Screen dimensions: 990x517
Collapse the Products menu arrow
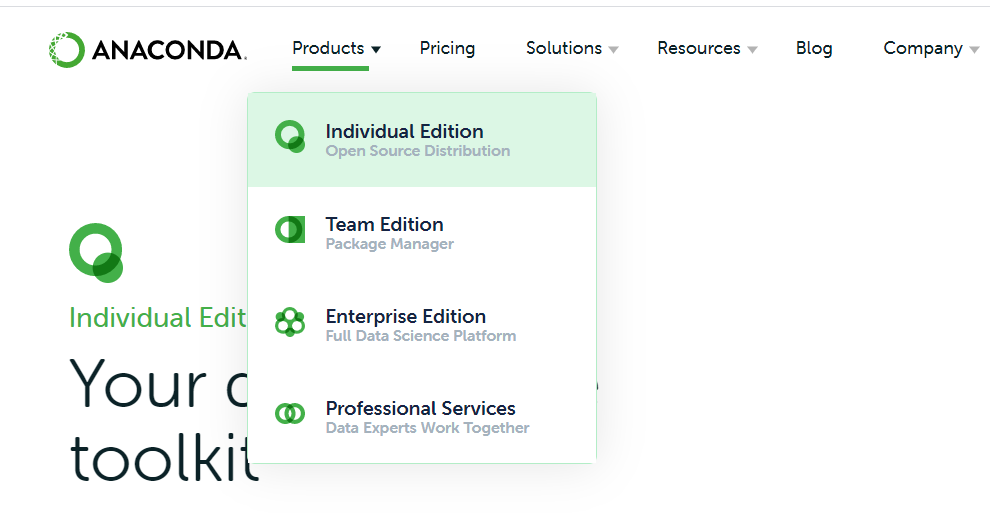(x=376, y=49)
